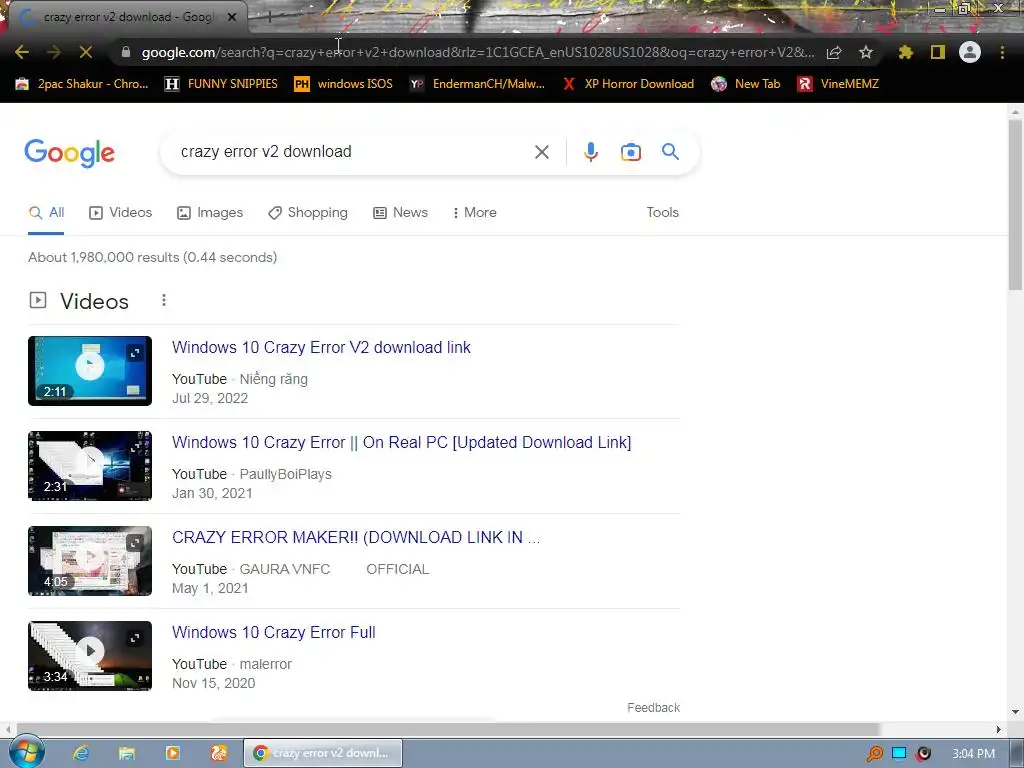Click the vertical scrollbar thumb

tap(1016, 206)
